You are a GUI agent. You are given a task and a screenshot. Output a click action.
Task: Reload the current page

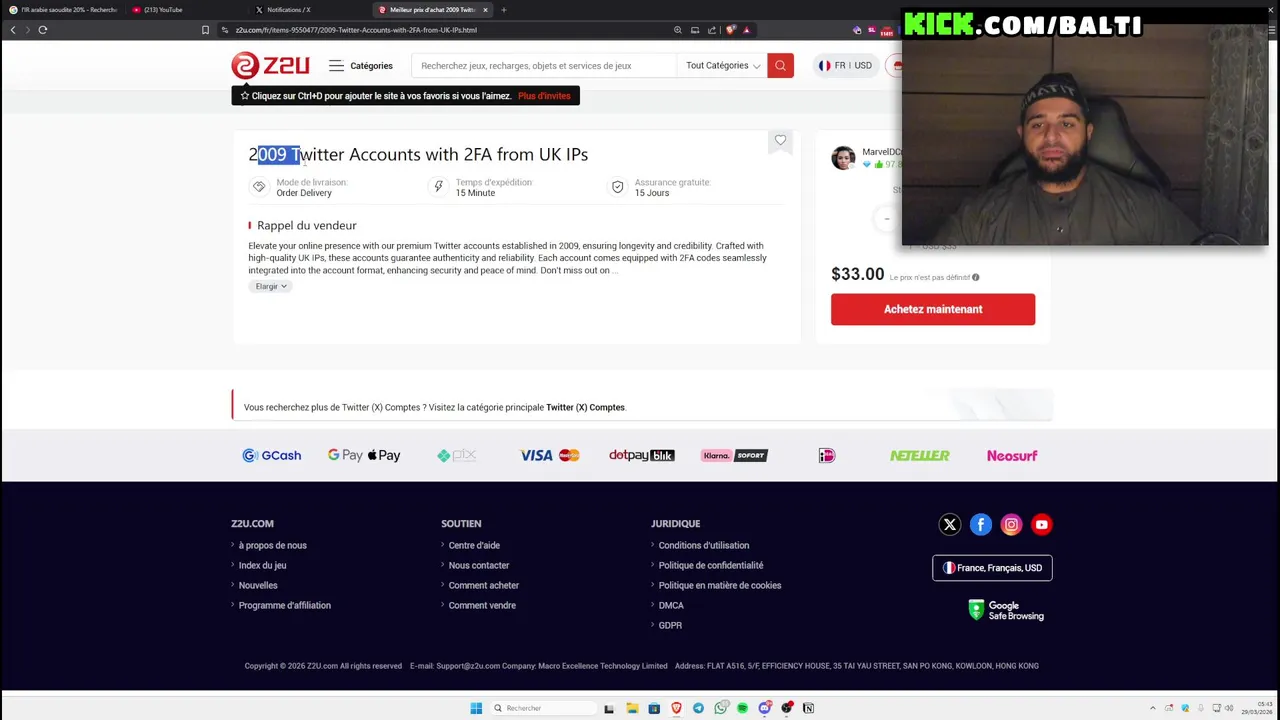tap(43, 30)
